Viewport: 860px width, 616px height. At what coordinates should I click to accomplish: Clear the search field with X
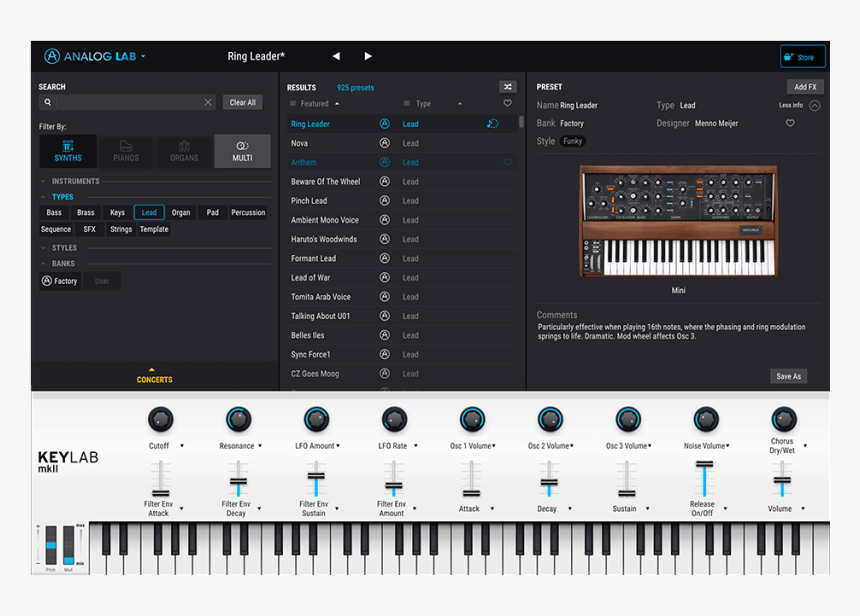click(208, 102)
